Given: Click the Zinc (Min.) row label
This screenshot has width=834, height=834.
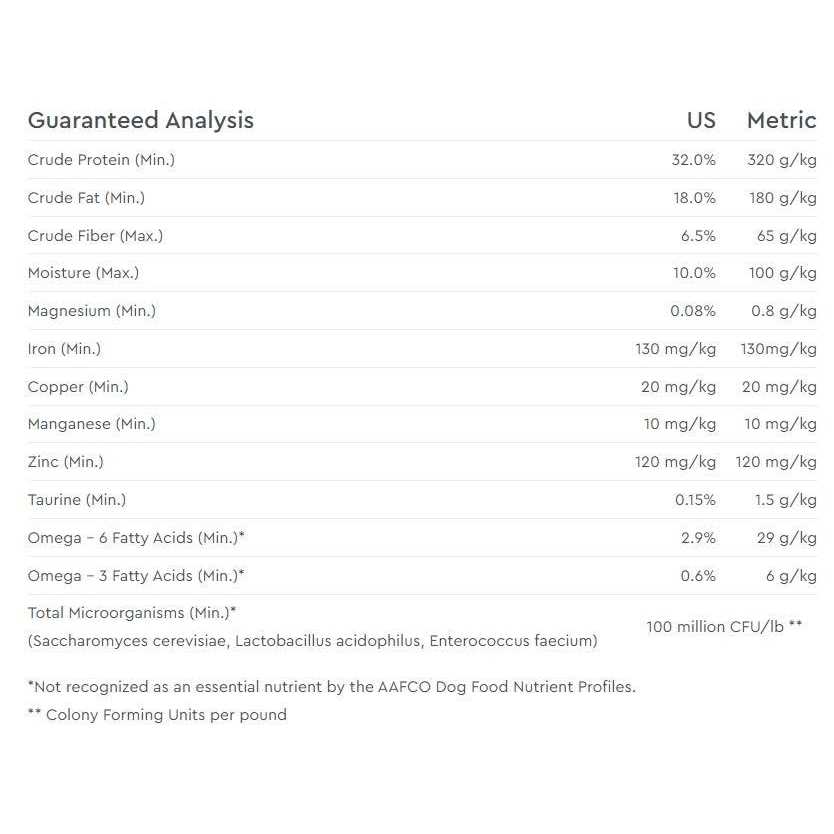Looking at the screenshot, I should pyautogui.click(x=65, y=462).
